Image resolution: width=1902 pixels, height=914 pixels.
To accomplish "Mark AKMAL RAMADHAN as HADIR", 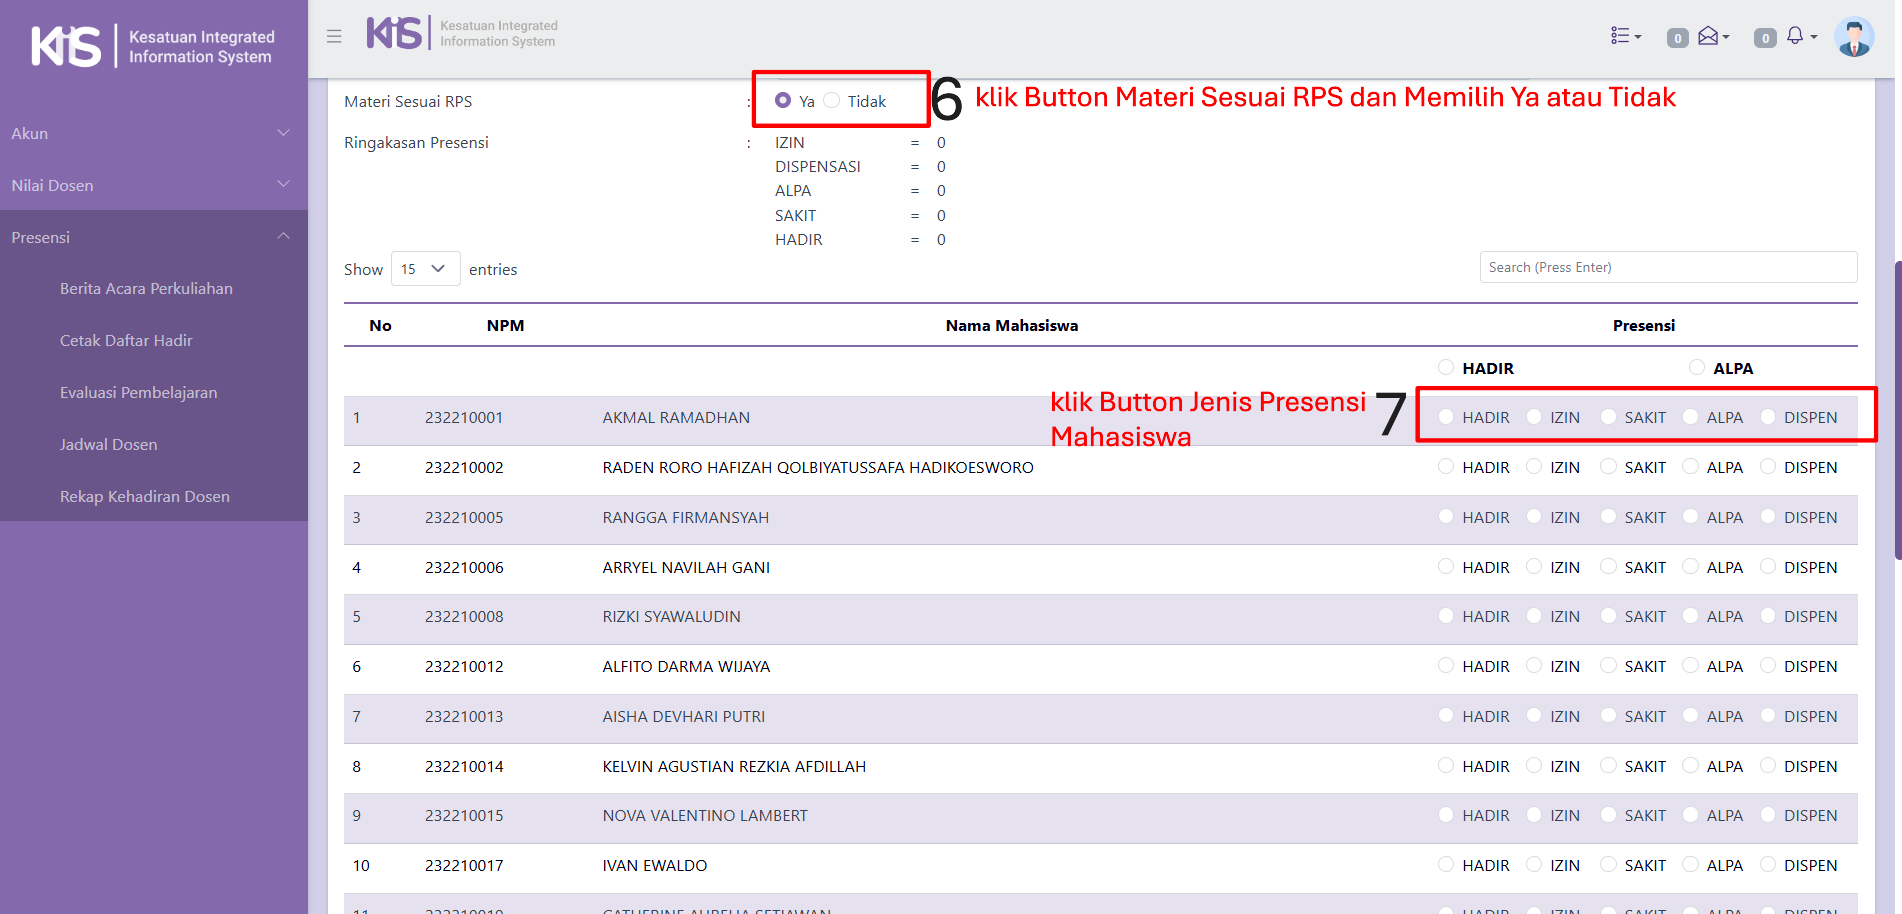I will point(1446,417).
